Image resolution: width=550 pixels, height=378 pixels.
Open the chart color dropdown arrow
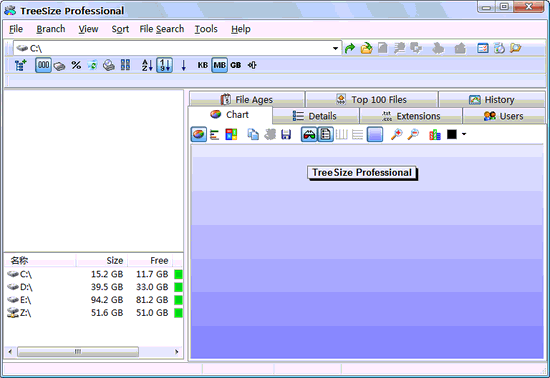click(464, 134)
